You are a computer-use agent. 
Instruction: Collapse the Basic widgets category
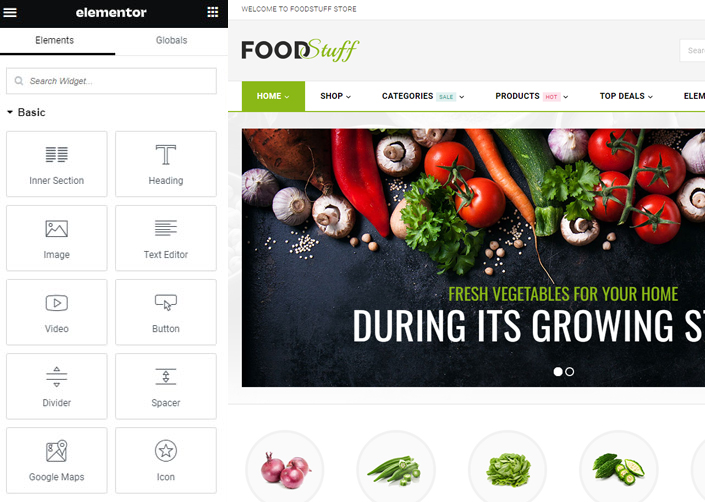point(26,112)
